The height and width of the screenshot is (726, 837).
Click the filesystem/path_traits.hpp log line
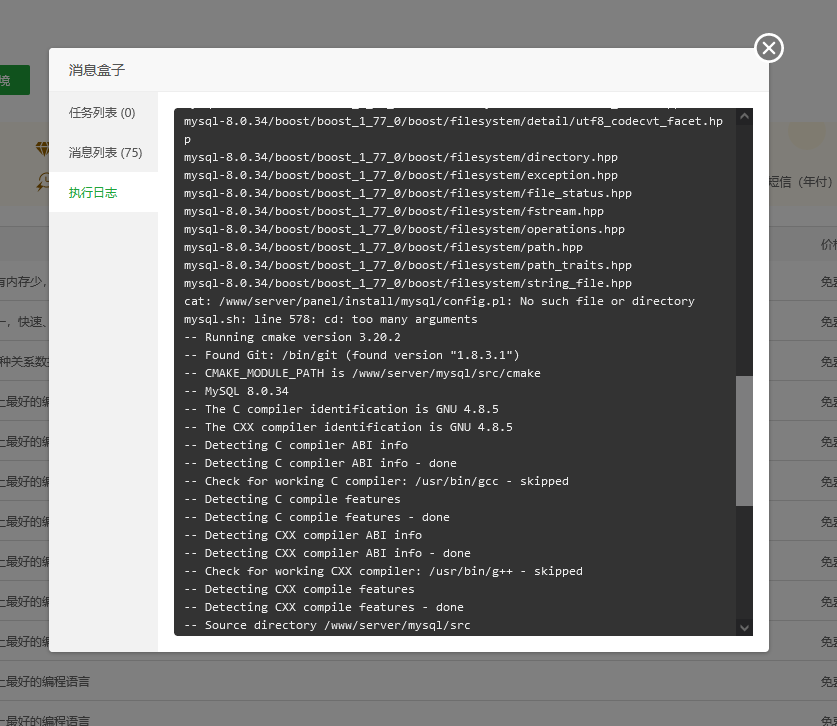407,265
